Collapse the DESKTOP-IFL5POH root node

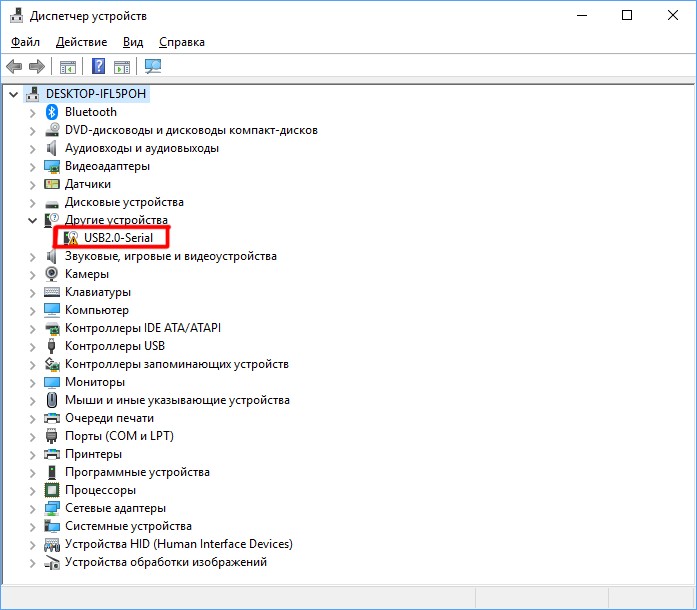pos(14,94)
